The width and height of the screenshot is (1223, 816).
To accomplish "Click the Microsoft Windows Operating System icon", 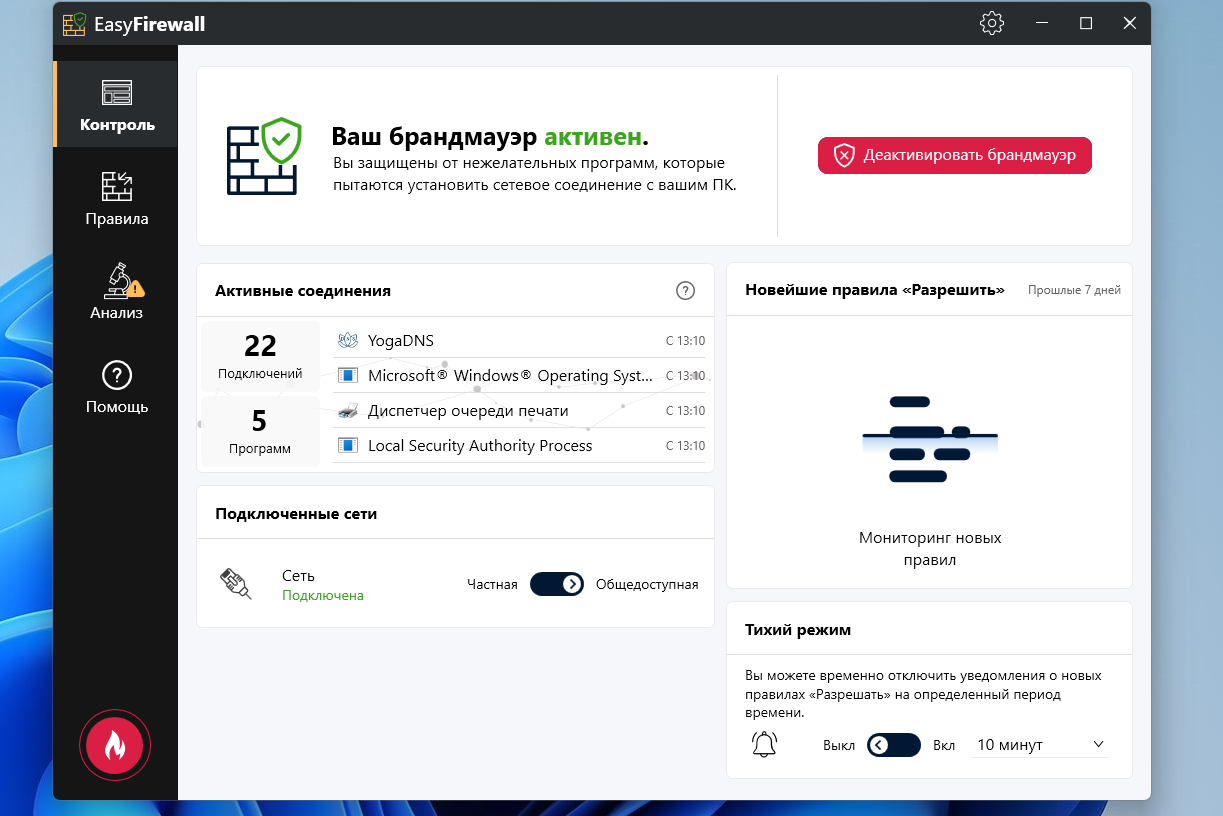I will tap(347, 376).
